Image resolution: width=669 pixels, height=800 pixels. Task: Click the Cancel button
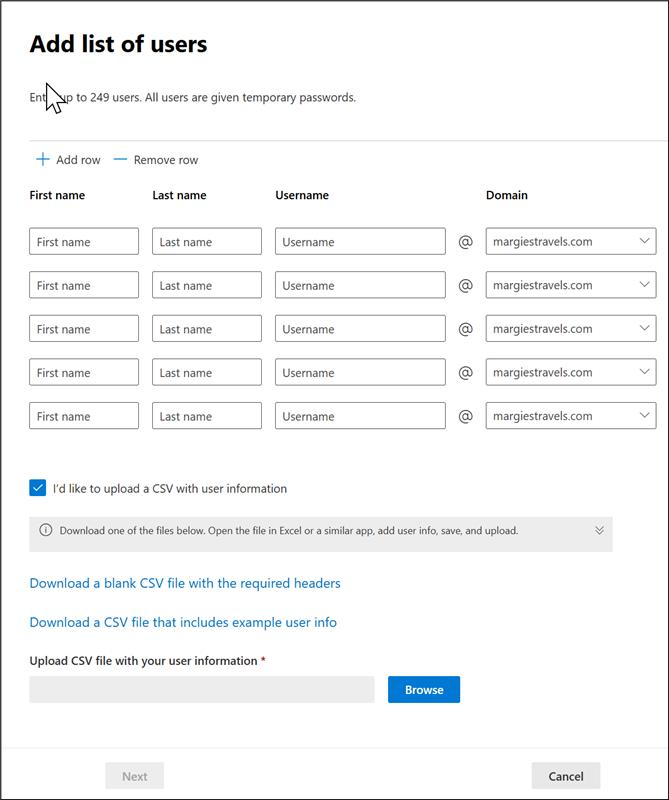tap(565, 776)
